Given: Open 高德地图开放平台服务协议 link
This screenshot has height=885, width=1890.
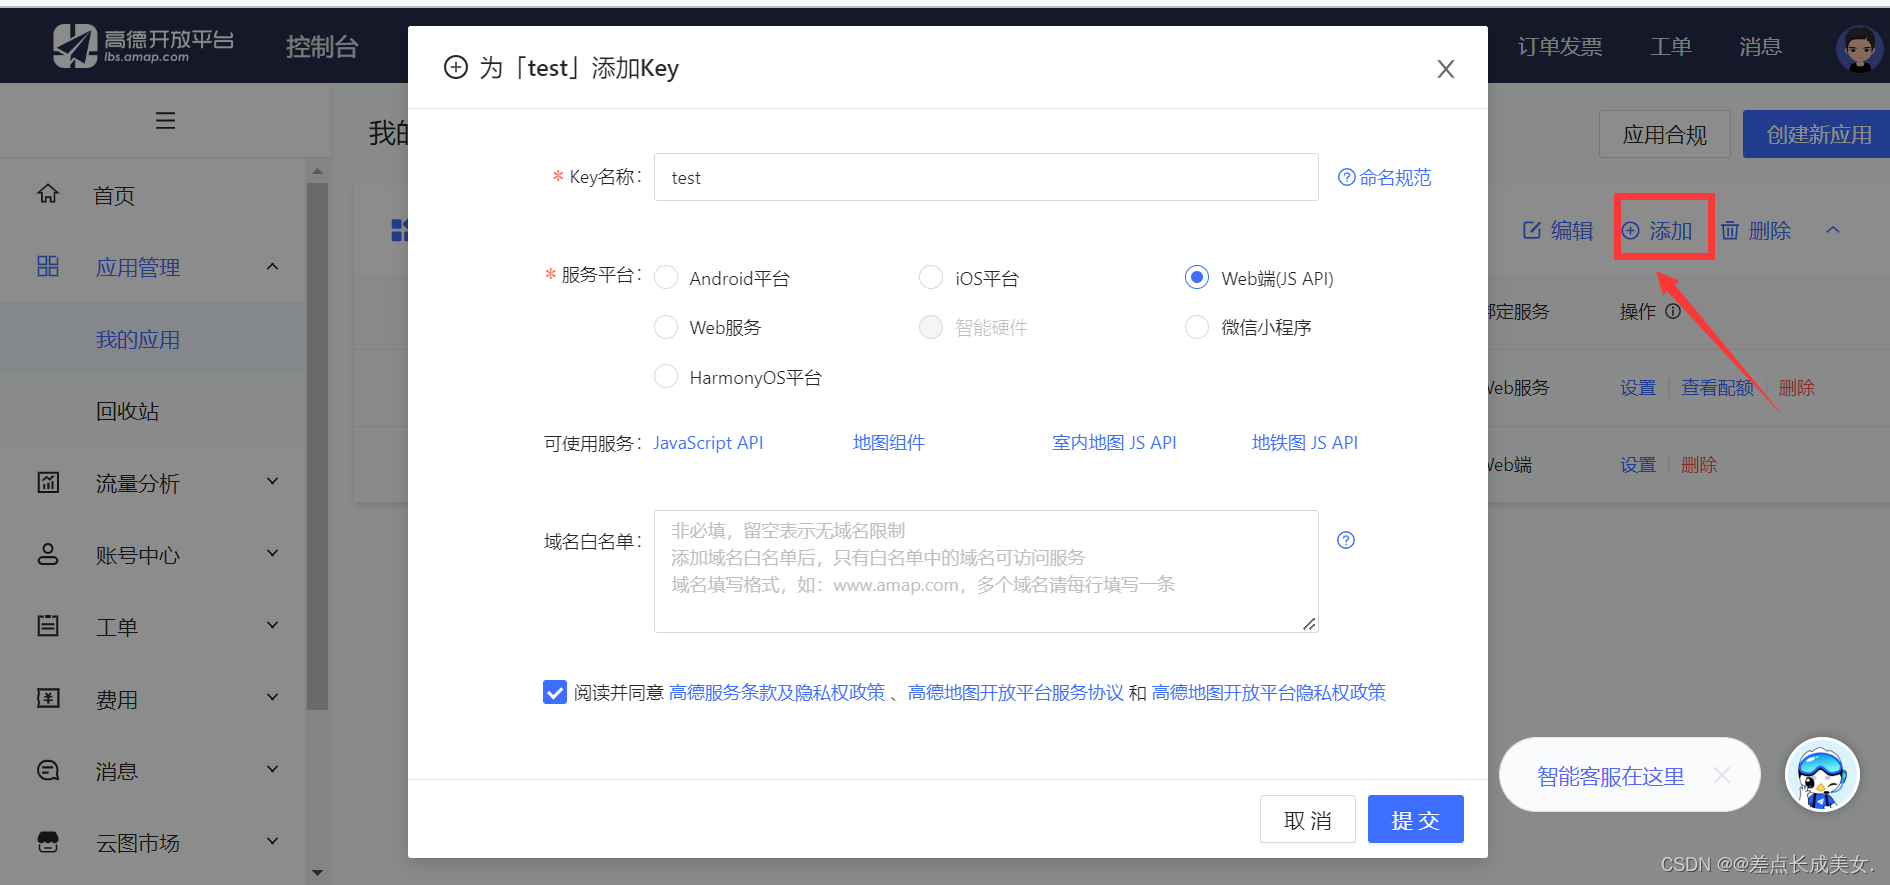Looking at the screenshot, I should [x=1015, y=692].
